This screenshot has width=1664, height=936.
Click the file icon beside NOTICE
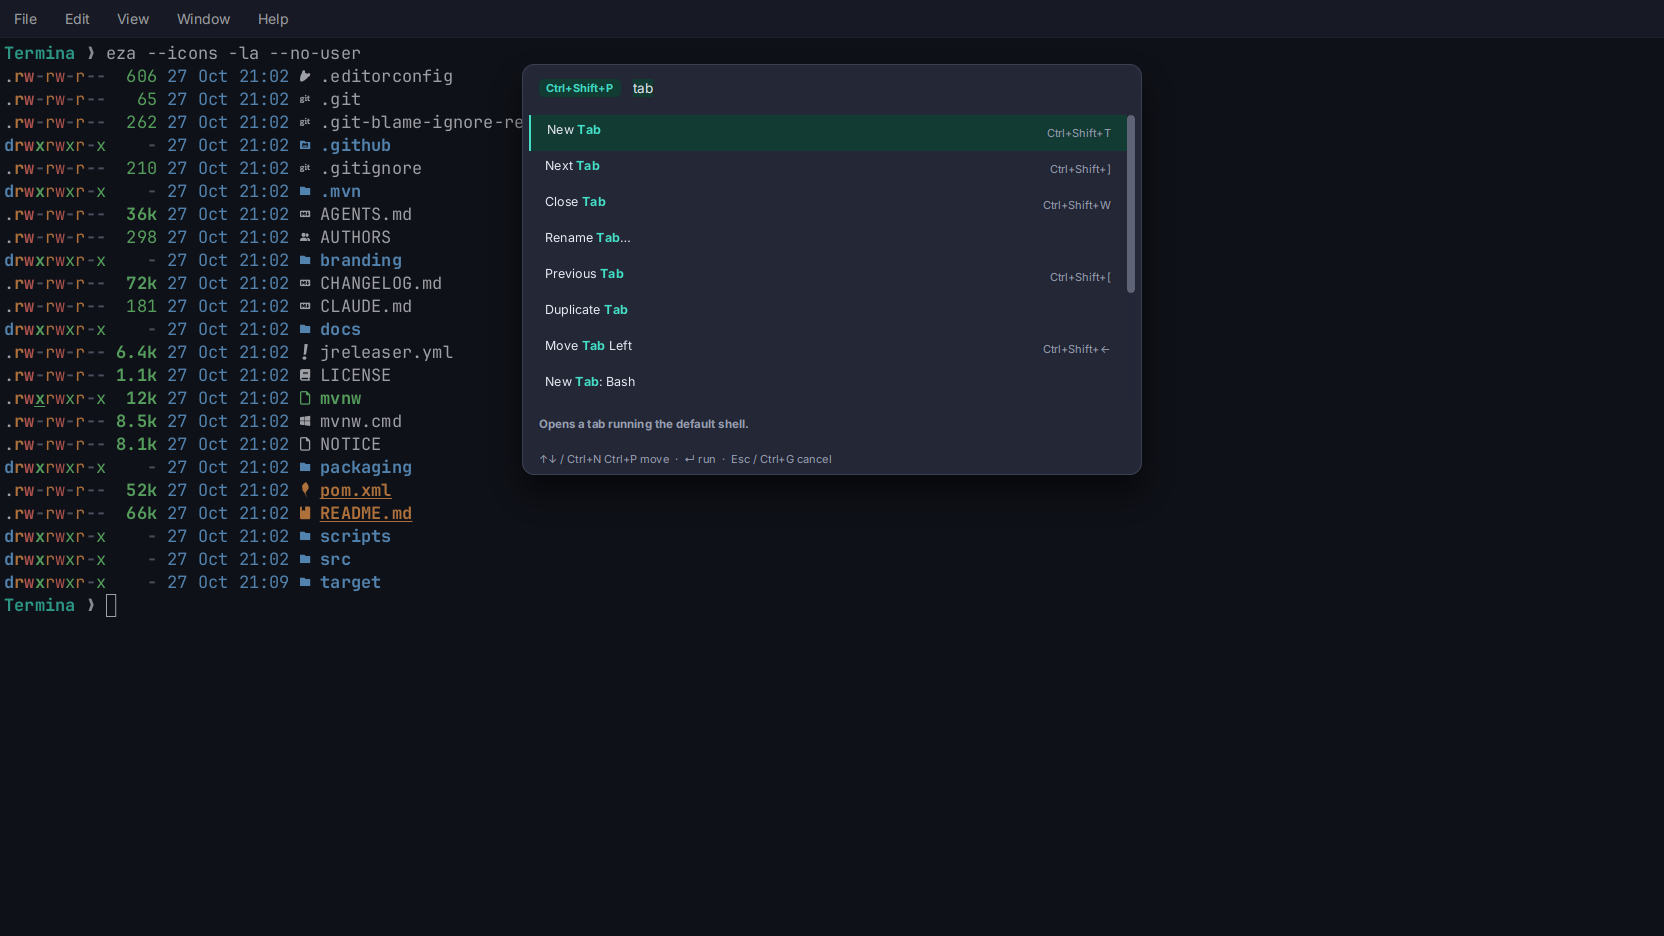pyautogui.click(x=305, y=444)
